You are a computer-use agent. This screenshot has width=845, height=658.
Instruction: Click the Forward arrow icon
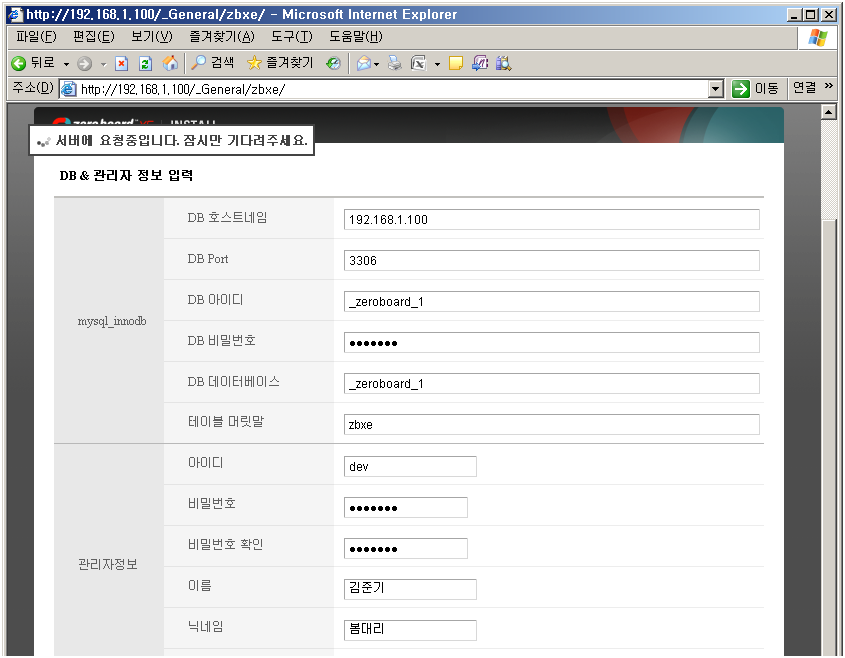pyautogui.click(x=84, y=64)
